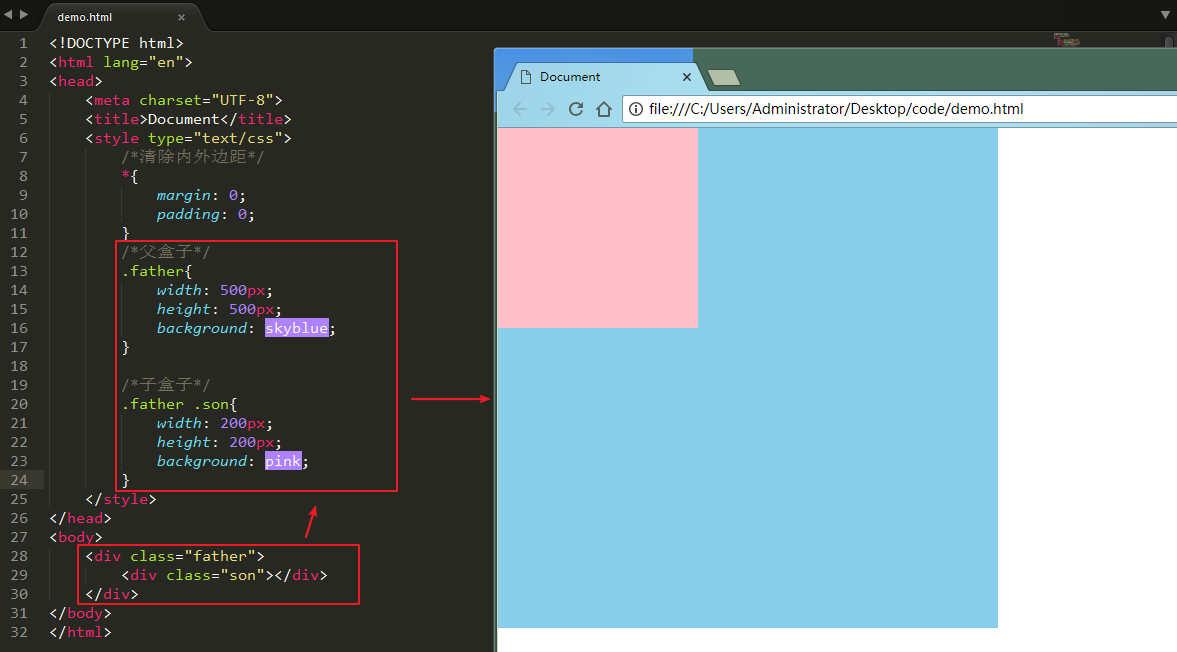Click the highlighted skyblue value
This screenshot has height=652, width=1177.
coord(297,328)
